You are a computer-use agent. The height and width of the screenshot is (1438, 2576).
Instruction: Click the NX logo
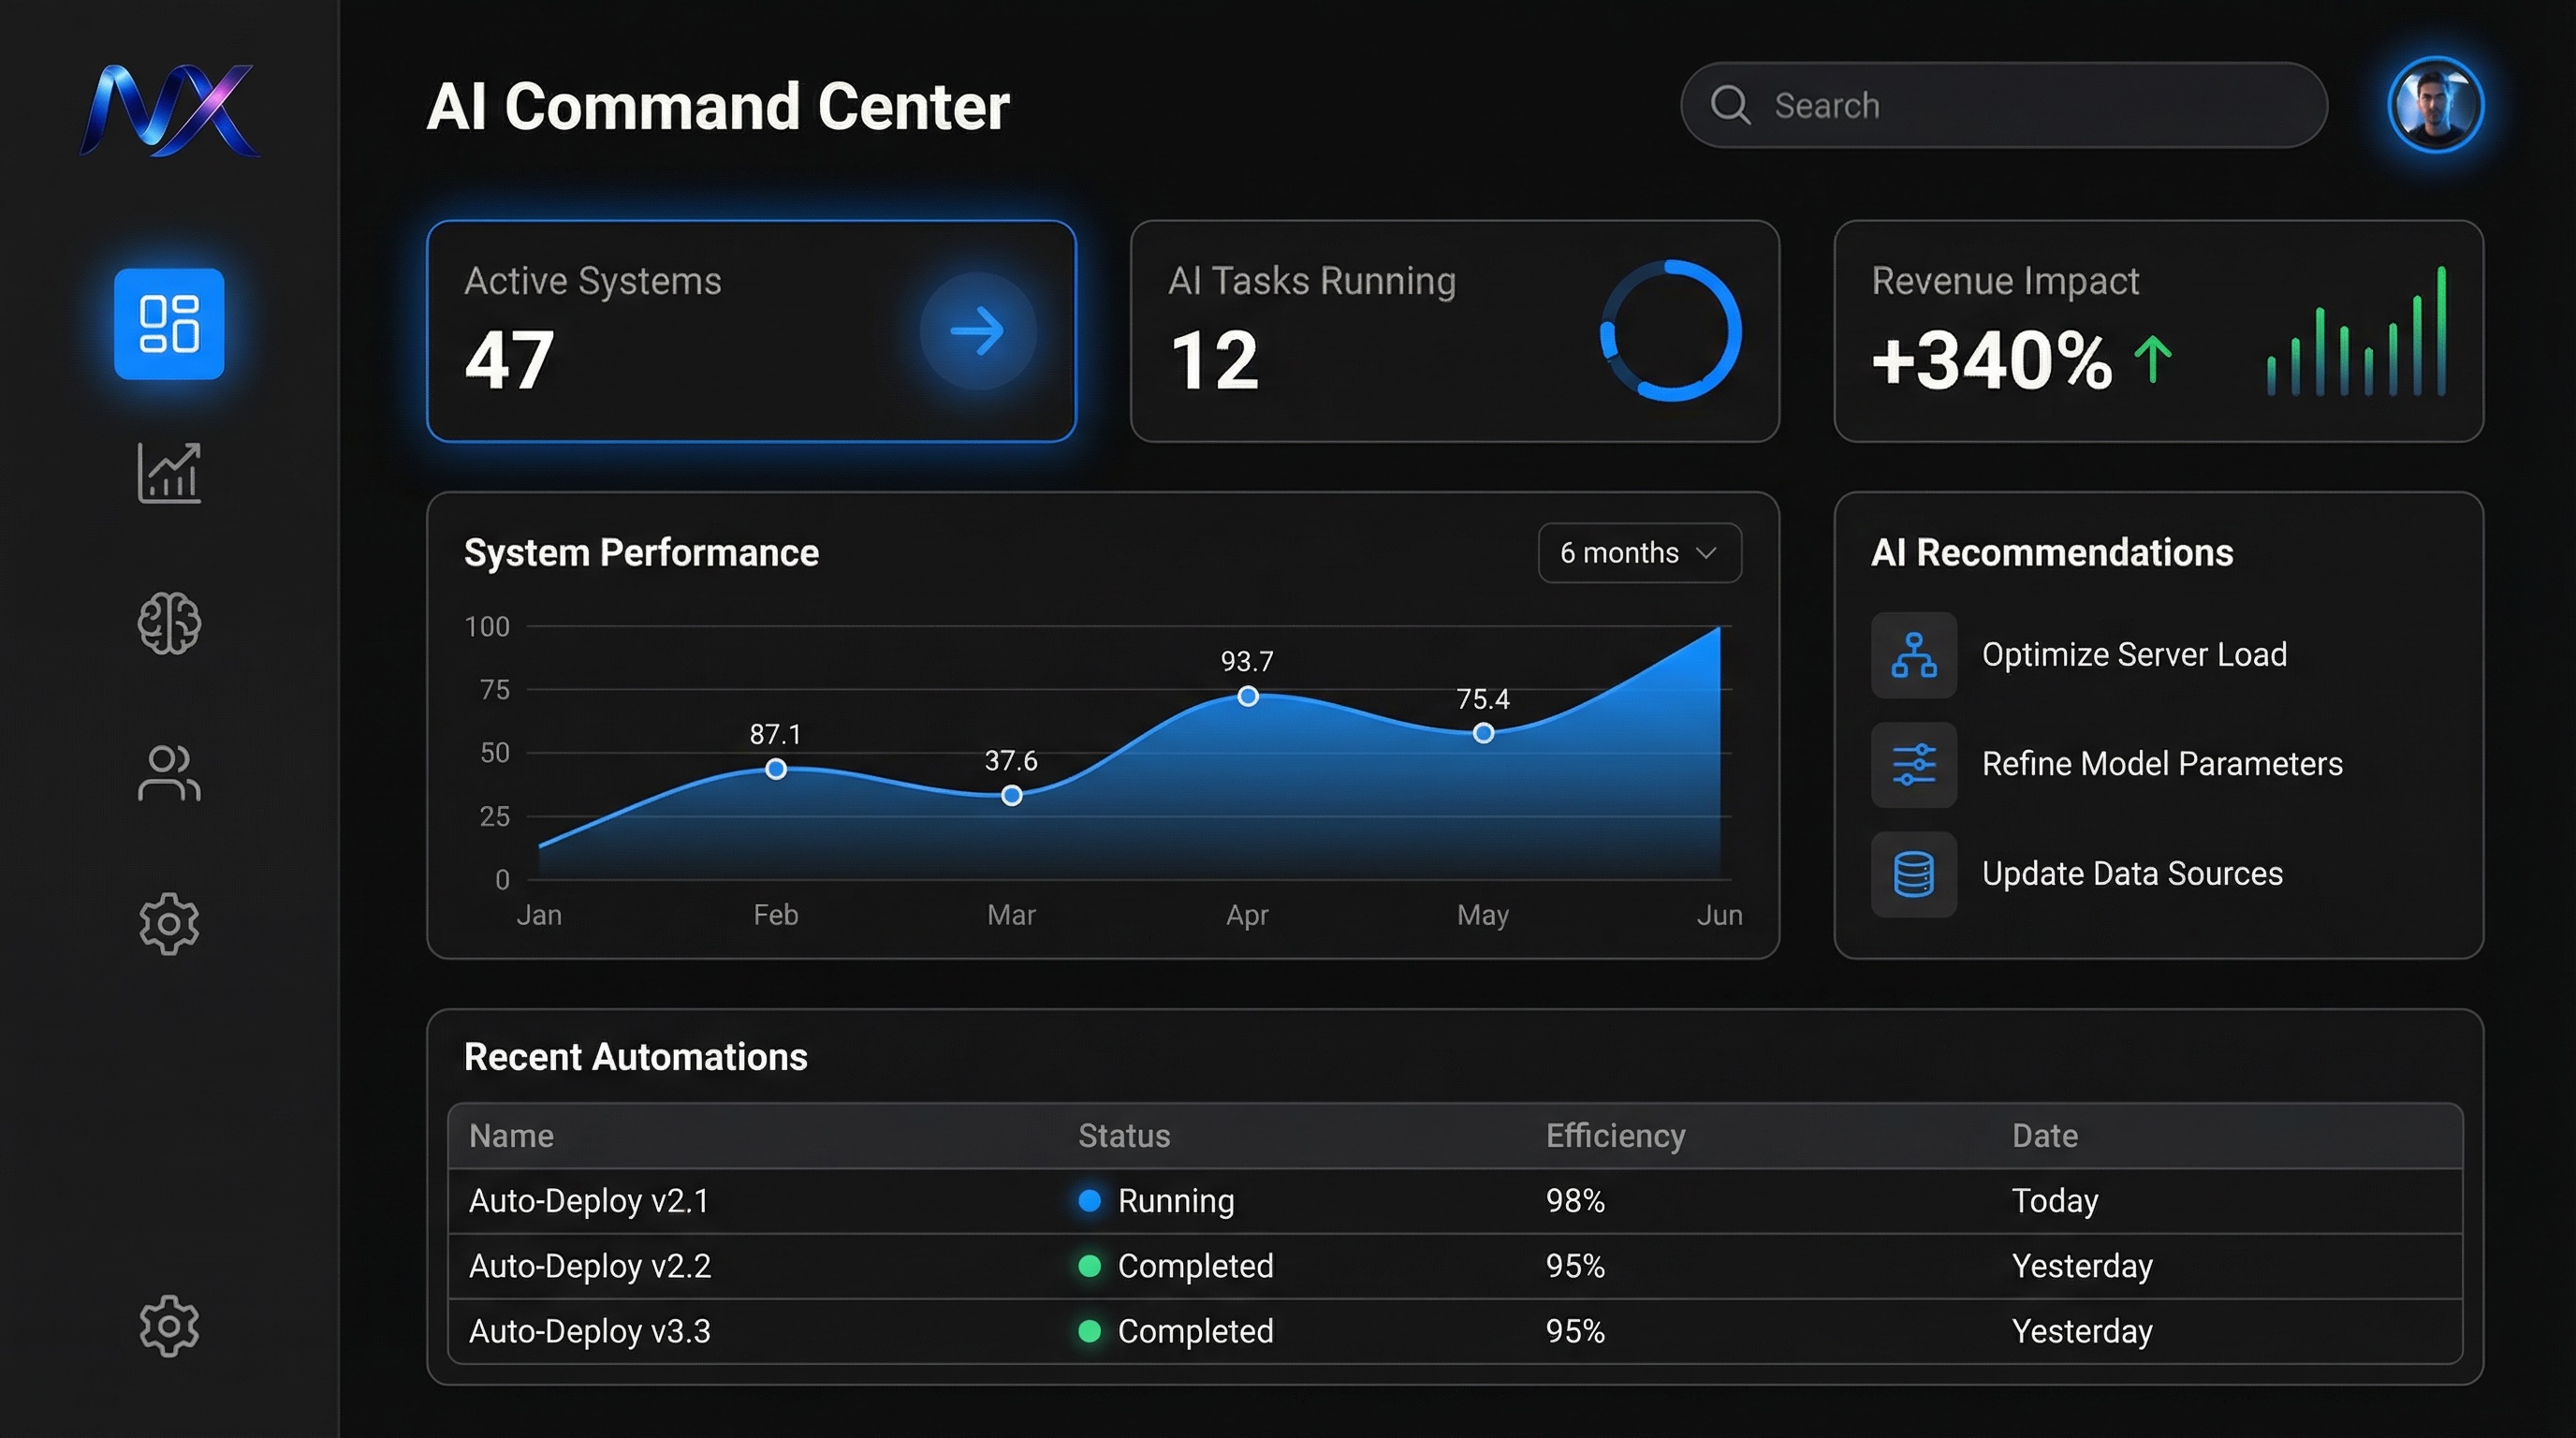[169, 110]
